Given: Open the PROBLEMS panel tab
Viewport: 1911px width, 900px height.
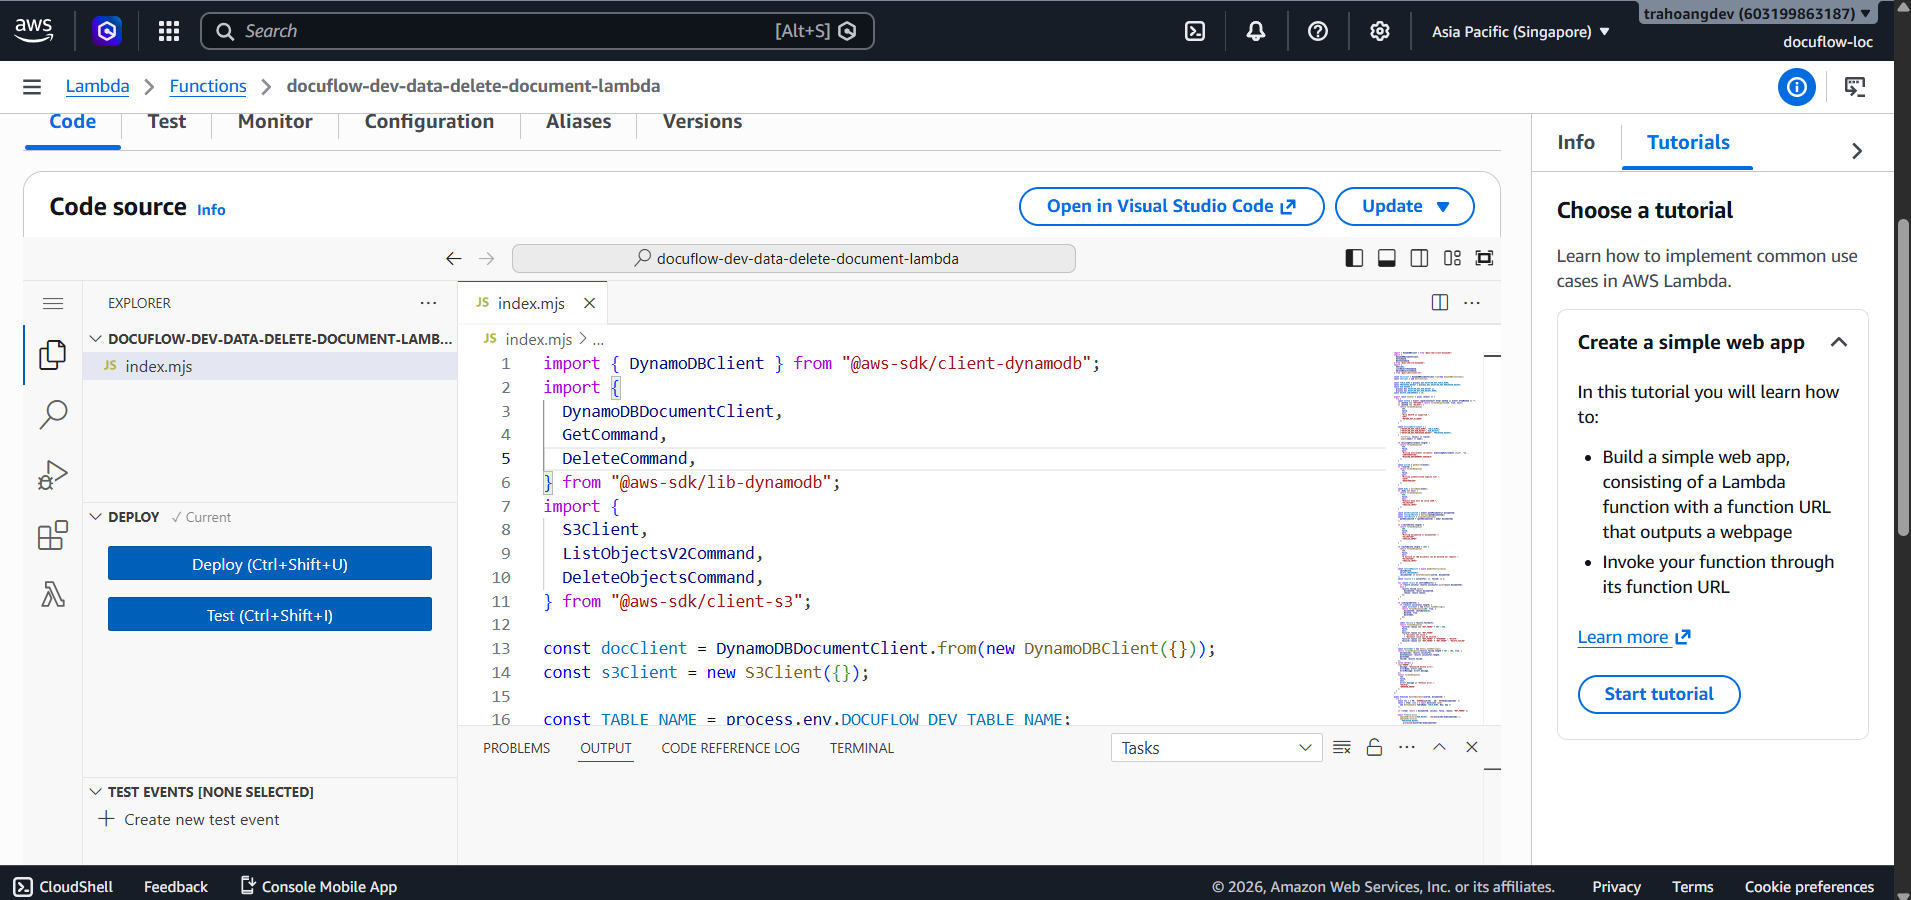Looking at the screenshot, I should click(517, 748).
